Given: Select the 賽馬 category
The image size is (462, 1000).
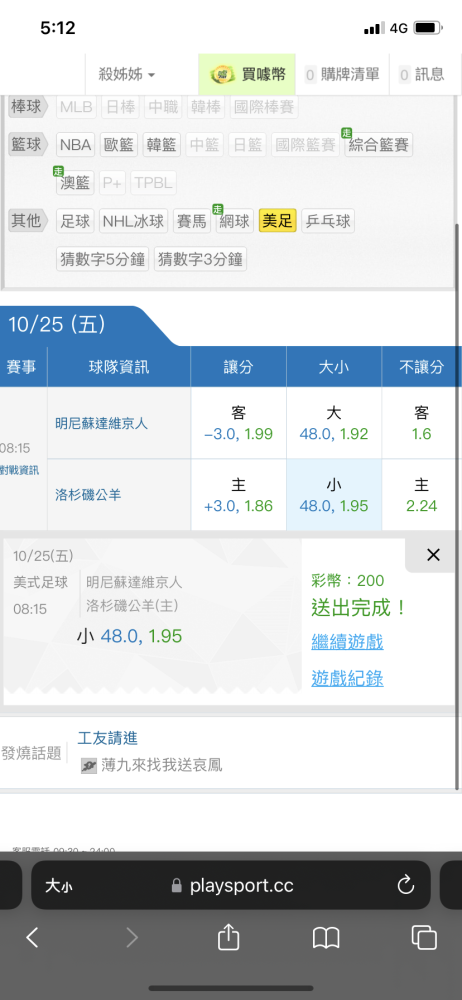Looking at the screenshot, I should coord(192,221).
